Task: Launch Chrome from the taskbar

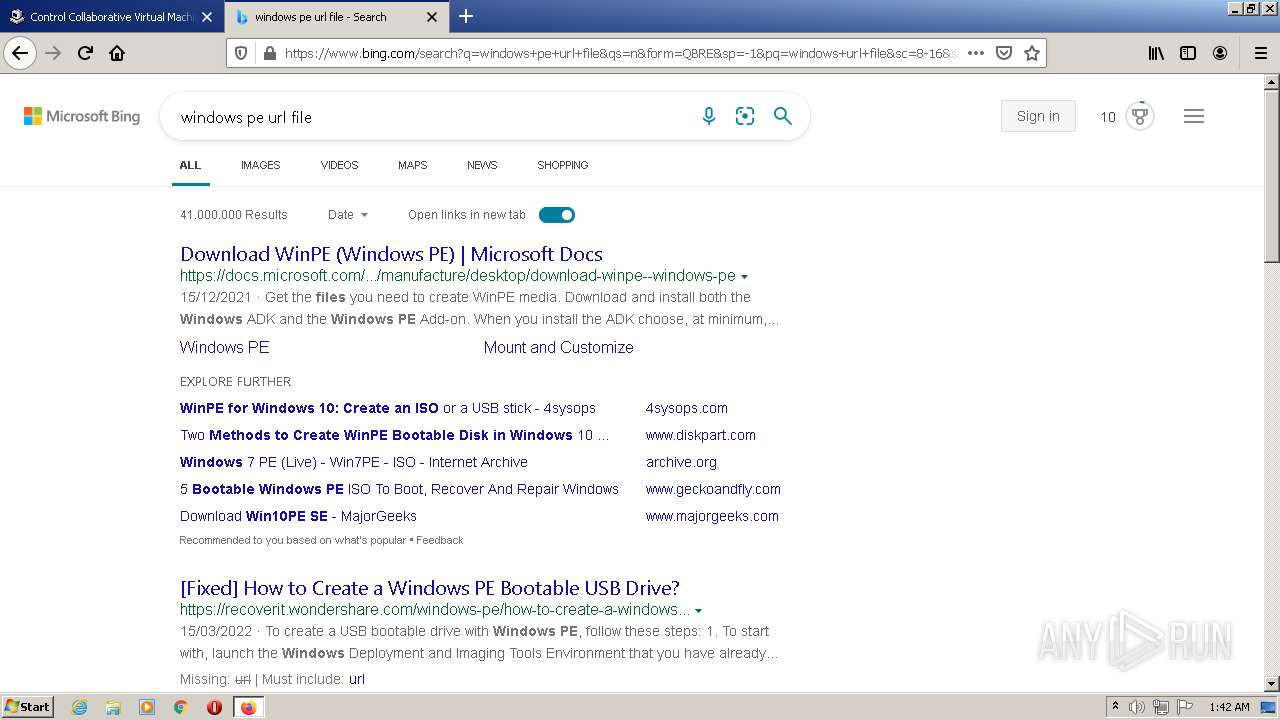Action: (180, 707)
